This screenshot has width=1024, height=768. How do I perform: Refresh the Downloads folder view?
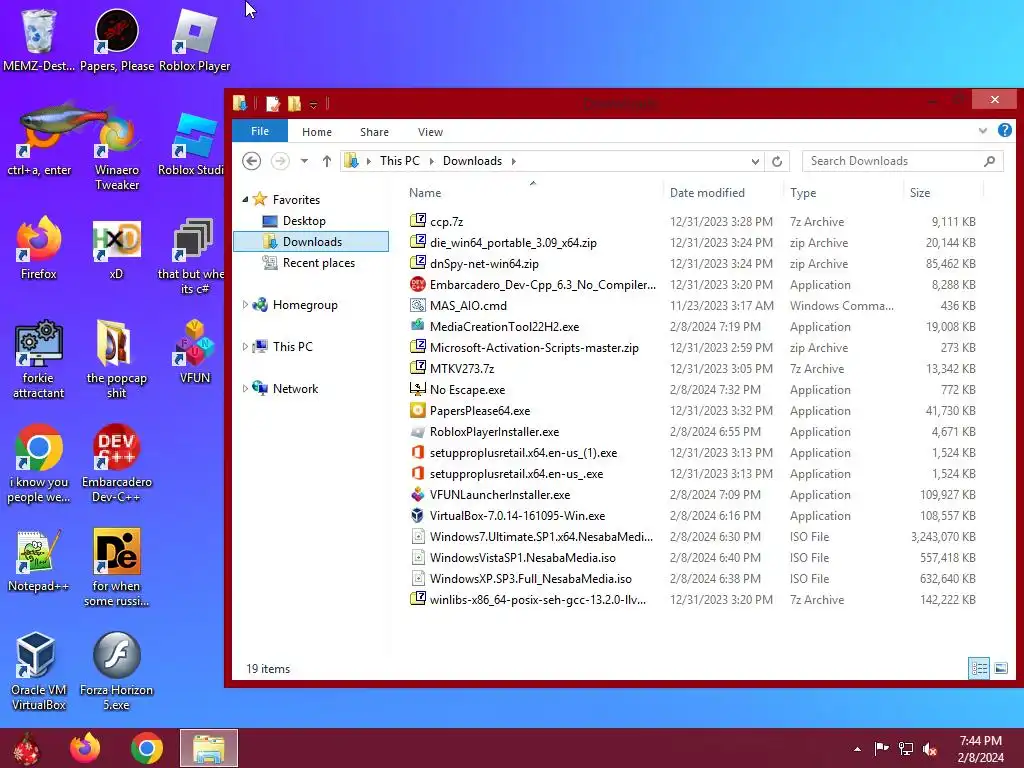[x=776, y=161]
